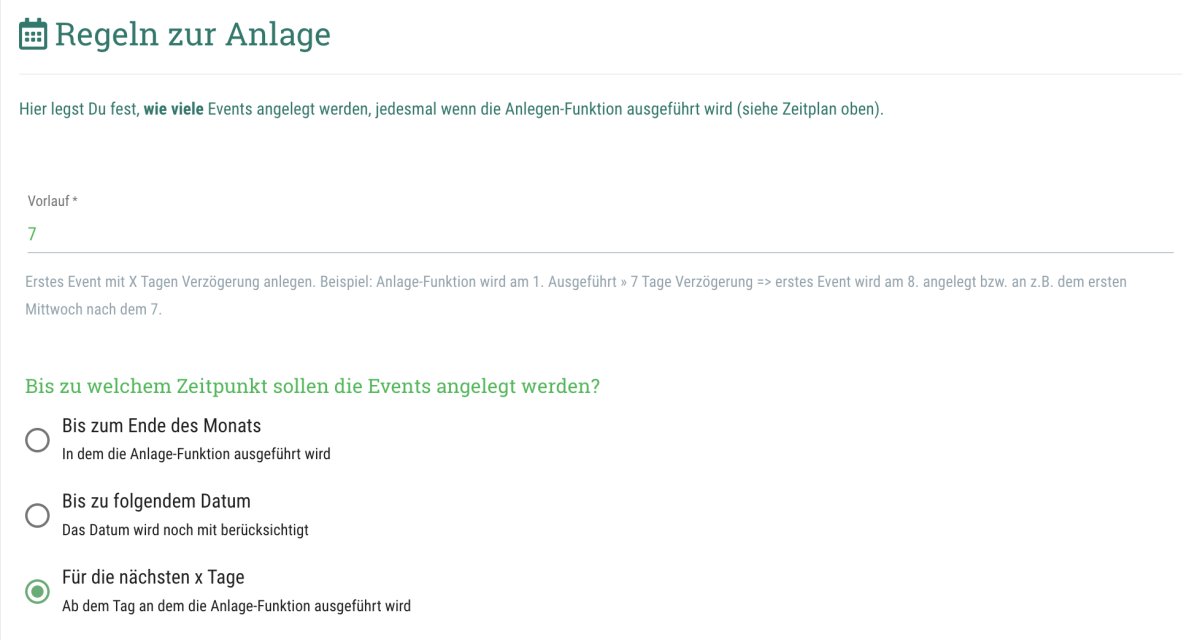This screenshot has height=640, width=1200.
Task: Click Mittwoch nach dem 7. in the hint text
Action: pyautogui.click(x=93, y=310)
